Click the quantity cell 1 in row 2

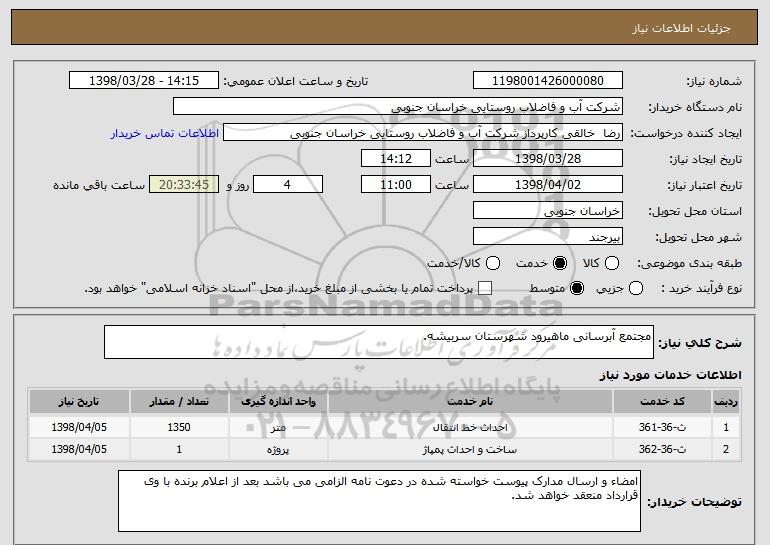coord(179,449)
